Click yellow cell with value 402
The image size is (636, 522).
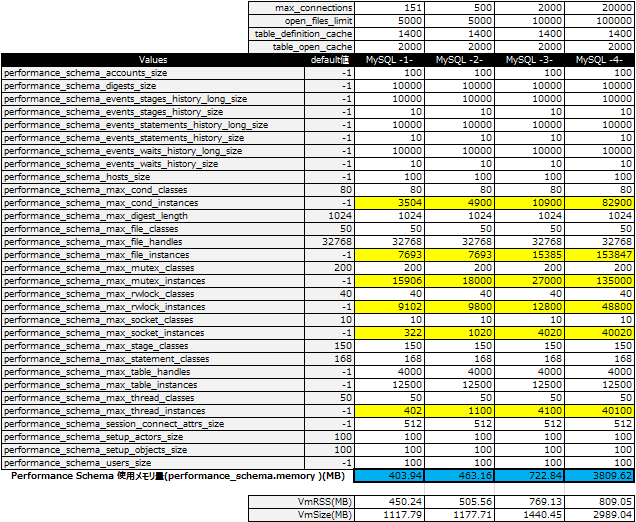(389, 410)
